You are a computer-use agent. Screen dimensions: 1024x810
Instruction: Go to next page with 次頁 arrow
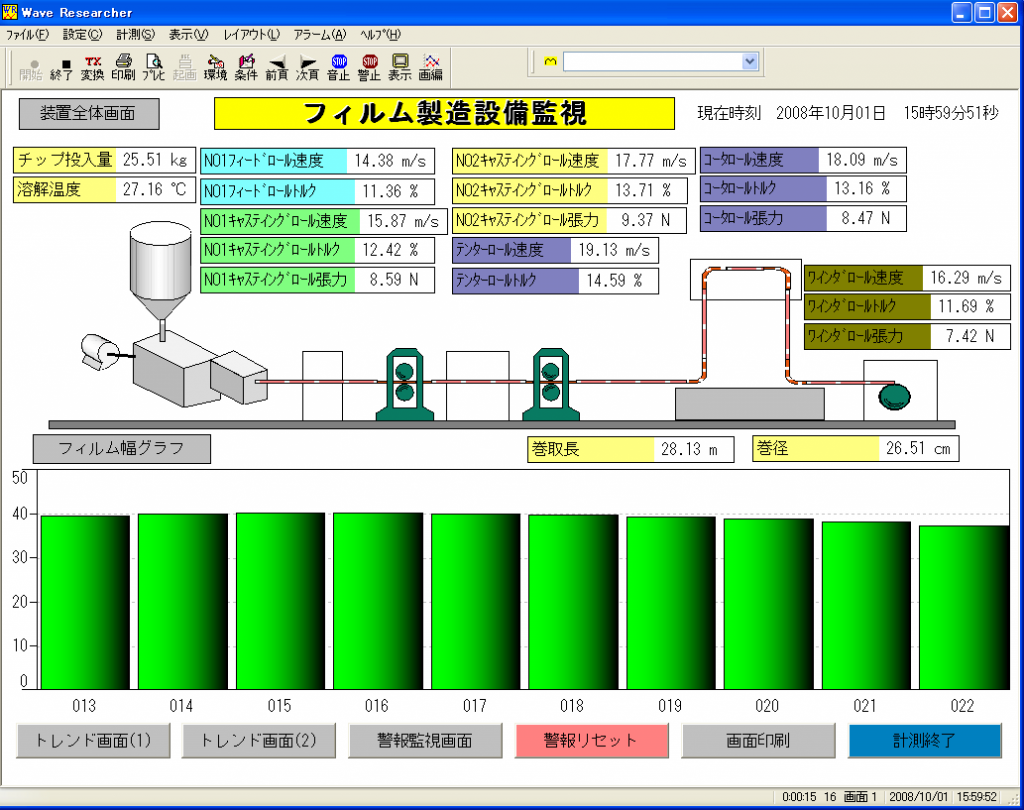pos(307,68)
